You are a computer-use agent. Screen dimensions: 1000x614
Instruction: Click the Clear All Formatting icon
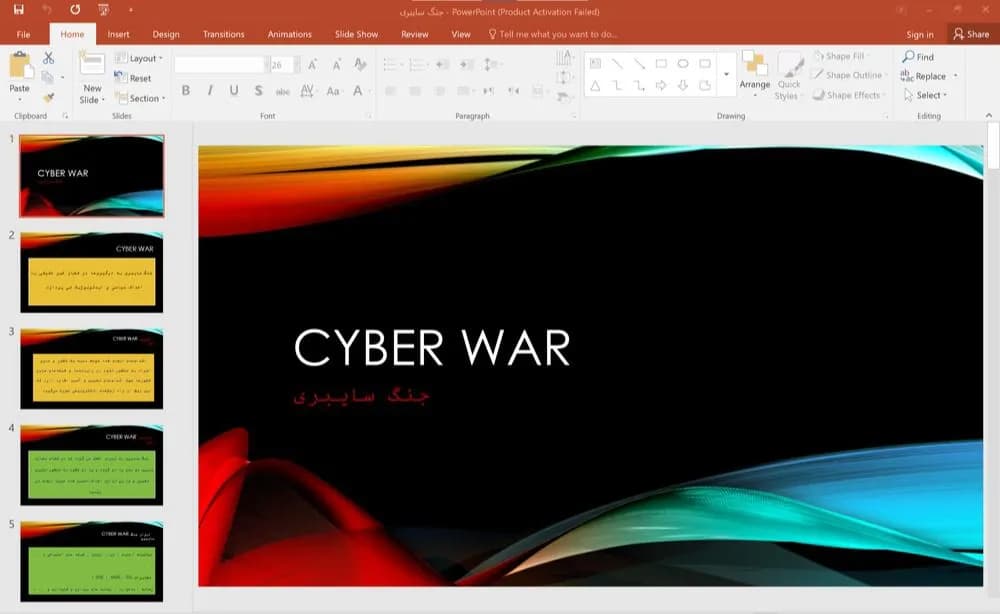(360, 64)
